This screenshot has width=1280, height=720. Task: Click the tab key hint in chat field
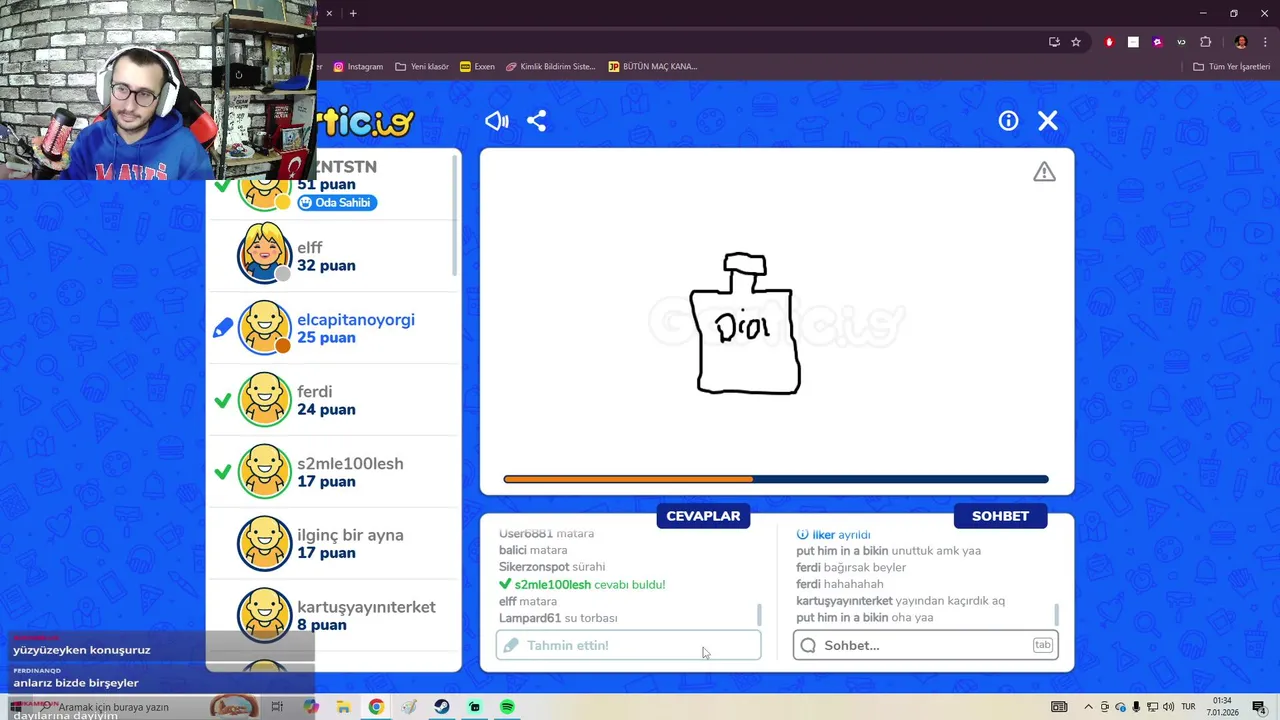(x=1042, y=645)
